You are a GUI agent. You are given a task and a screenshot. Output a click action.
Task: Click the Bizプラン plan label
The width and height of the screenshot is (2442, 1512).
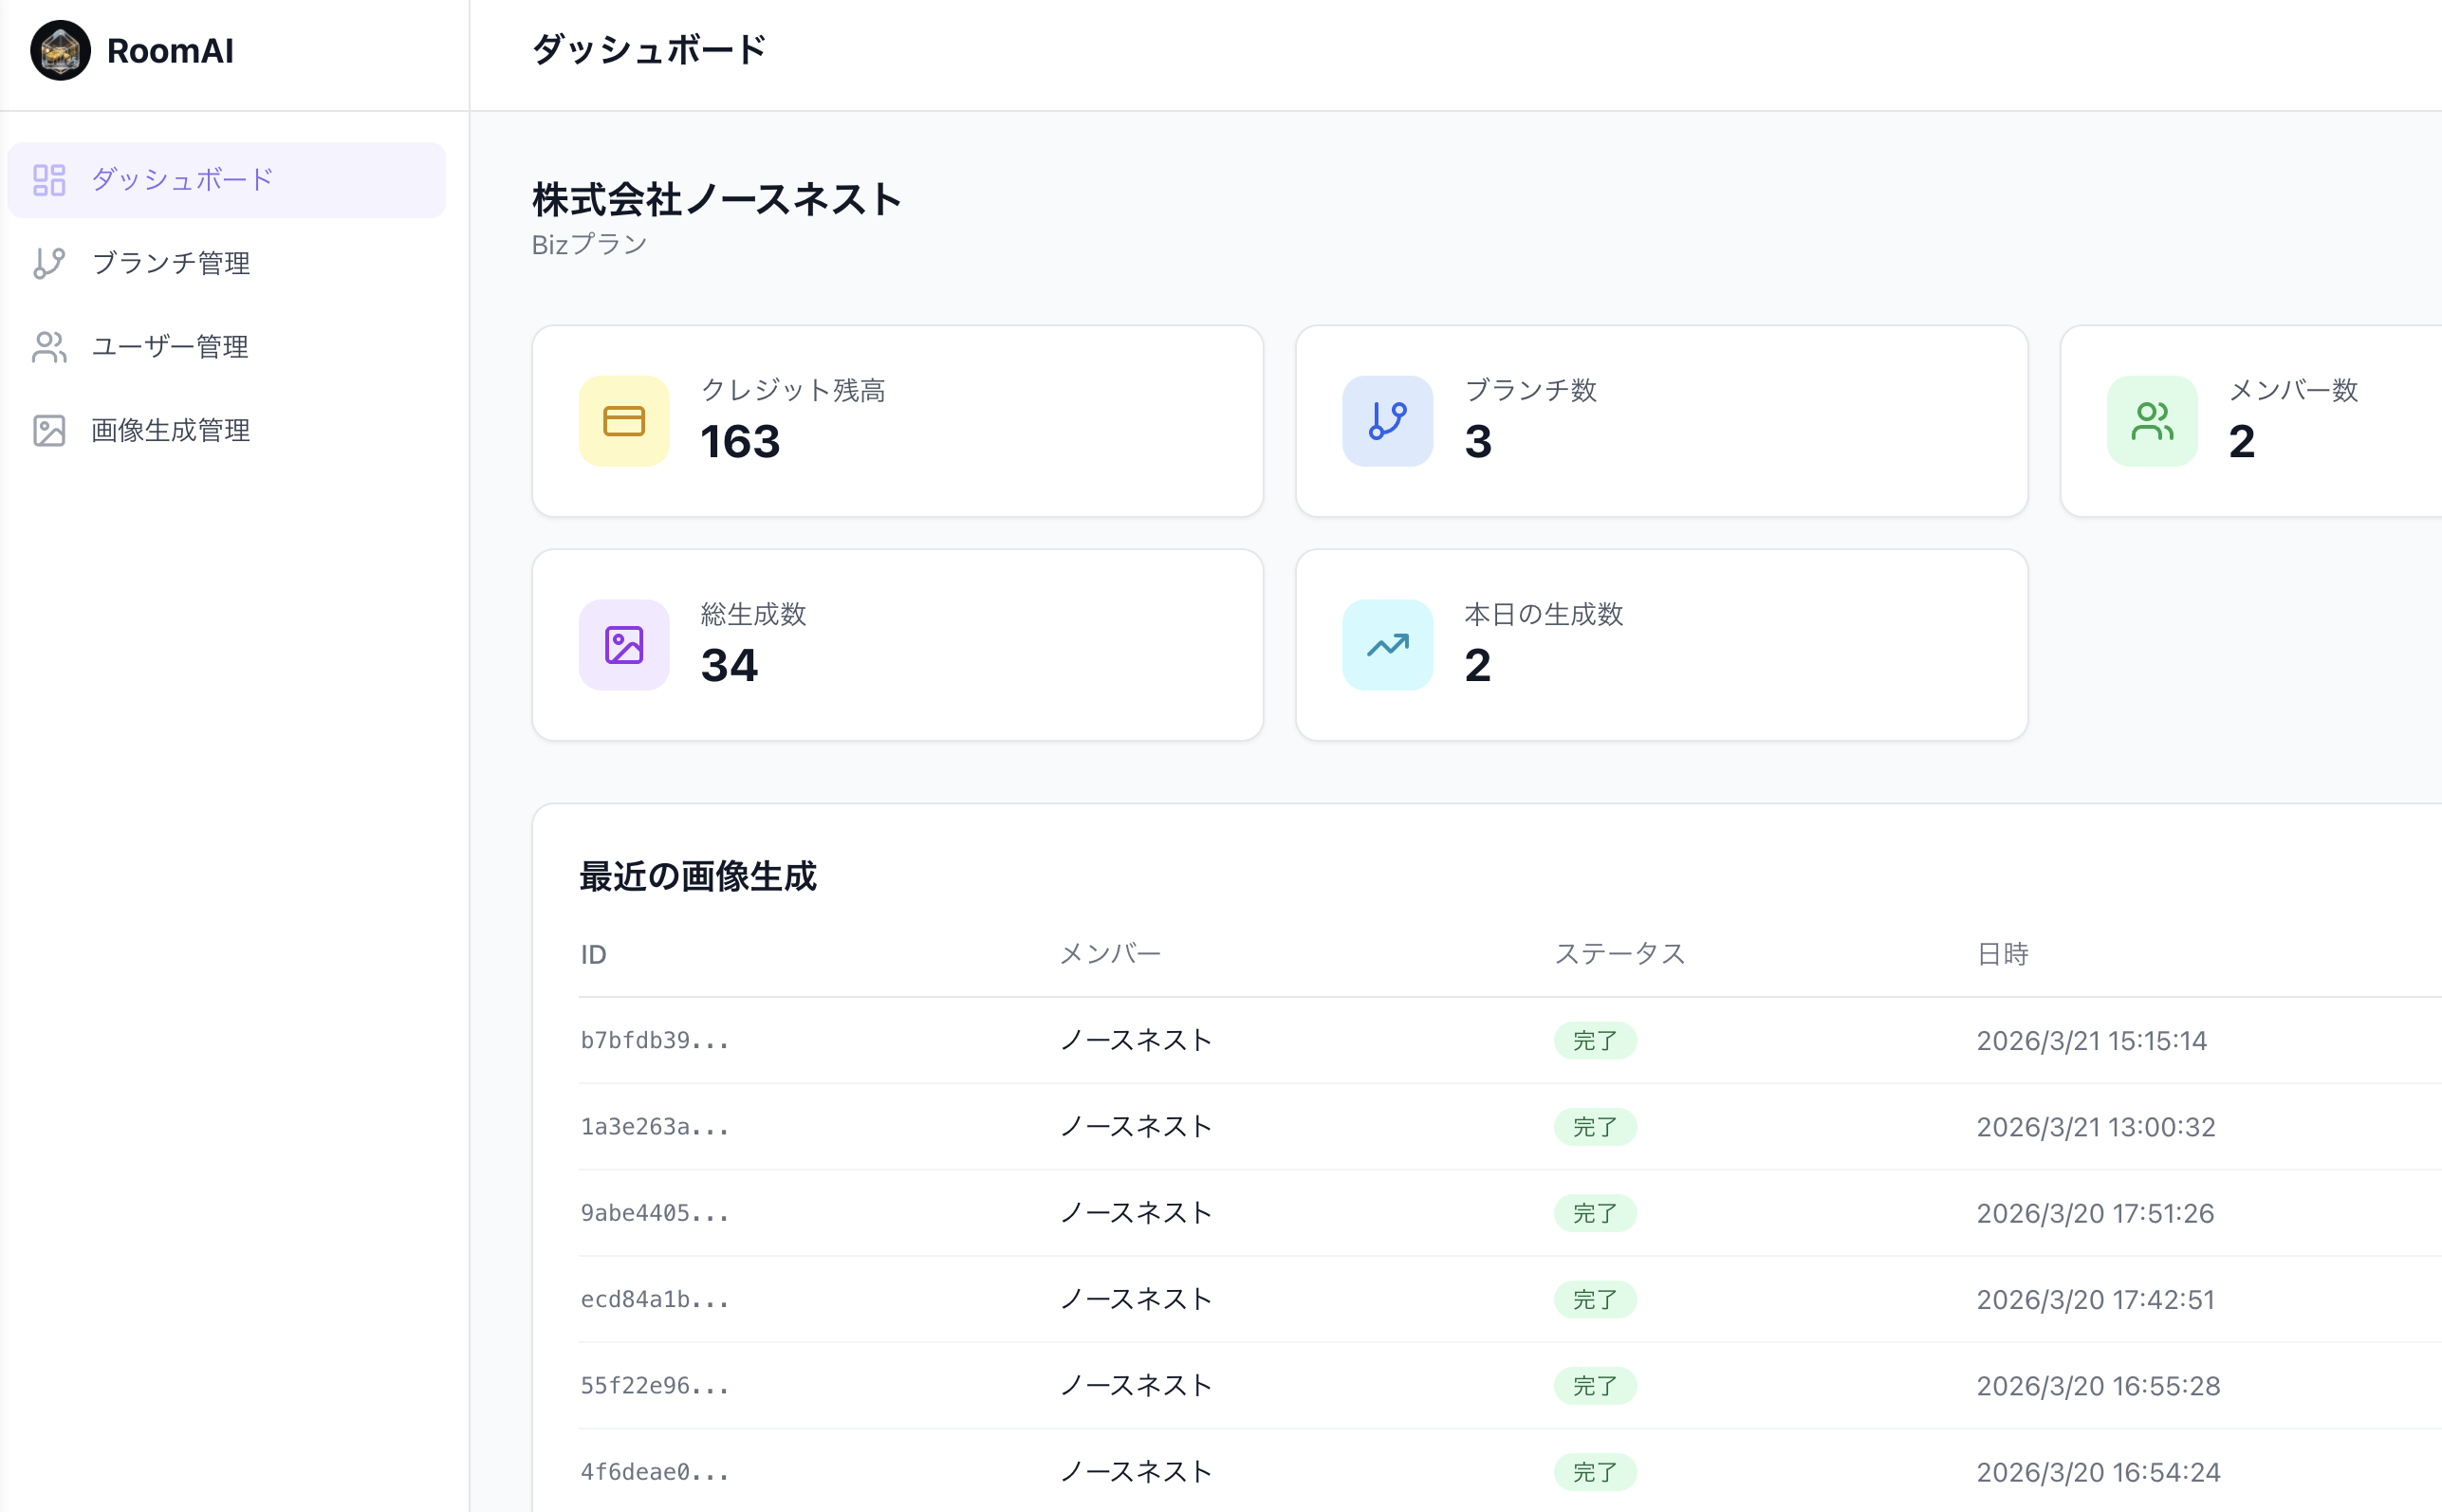[x=589, y=242]
